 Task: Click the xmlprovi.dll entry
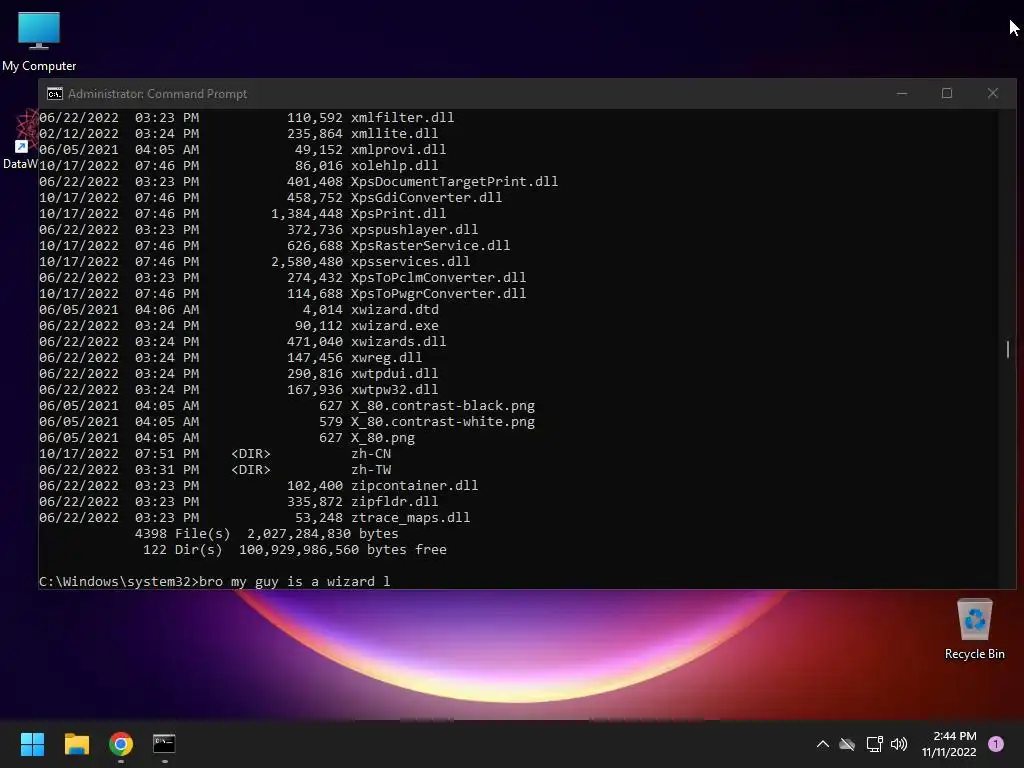398,150
